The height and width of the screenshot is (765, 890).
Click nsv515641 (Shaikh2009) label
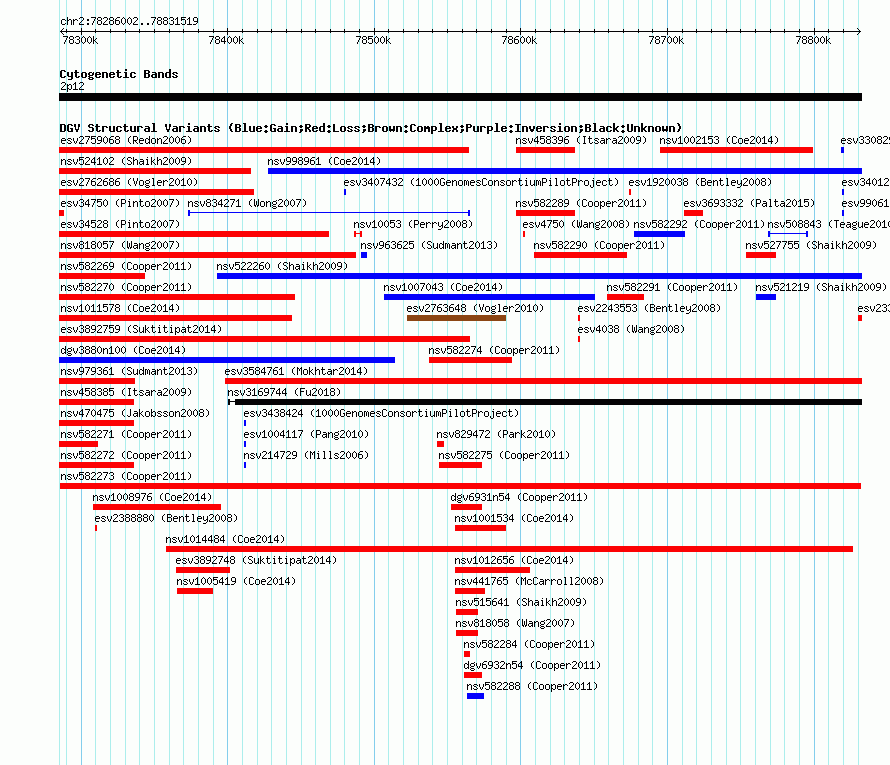point(521,602)
